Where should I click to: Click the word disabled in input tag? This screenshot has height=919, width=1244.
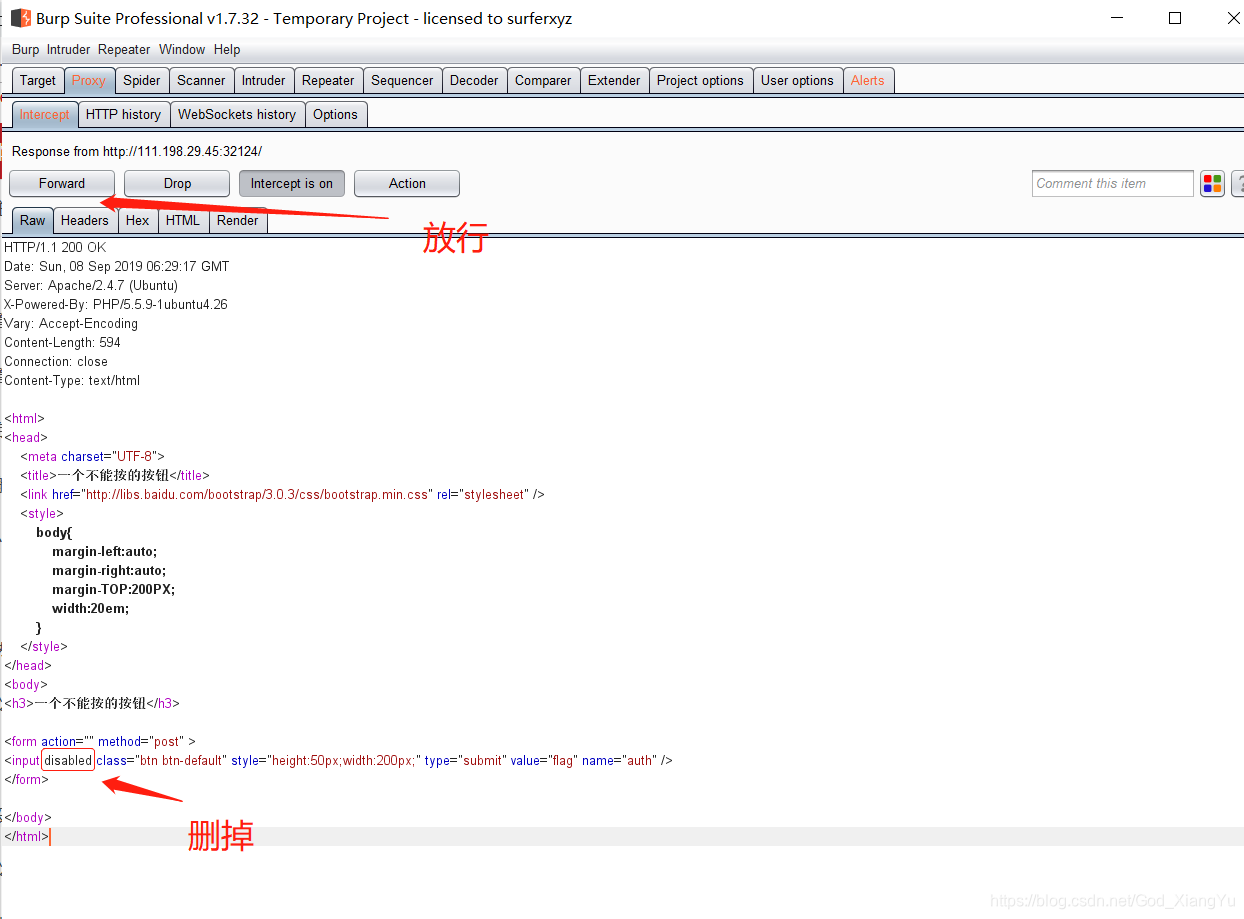coord(68,761)
